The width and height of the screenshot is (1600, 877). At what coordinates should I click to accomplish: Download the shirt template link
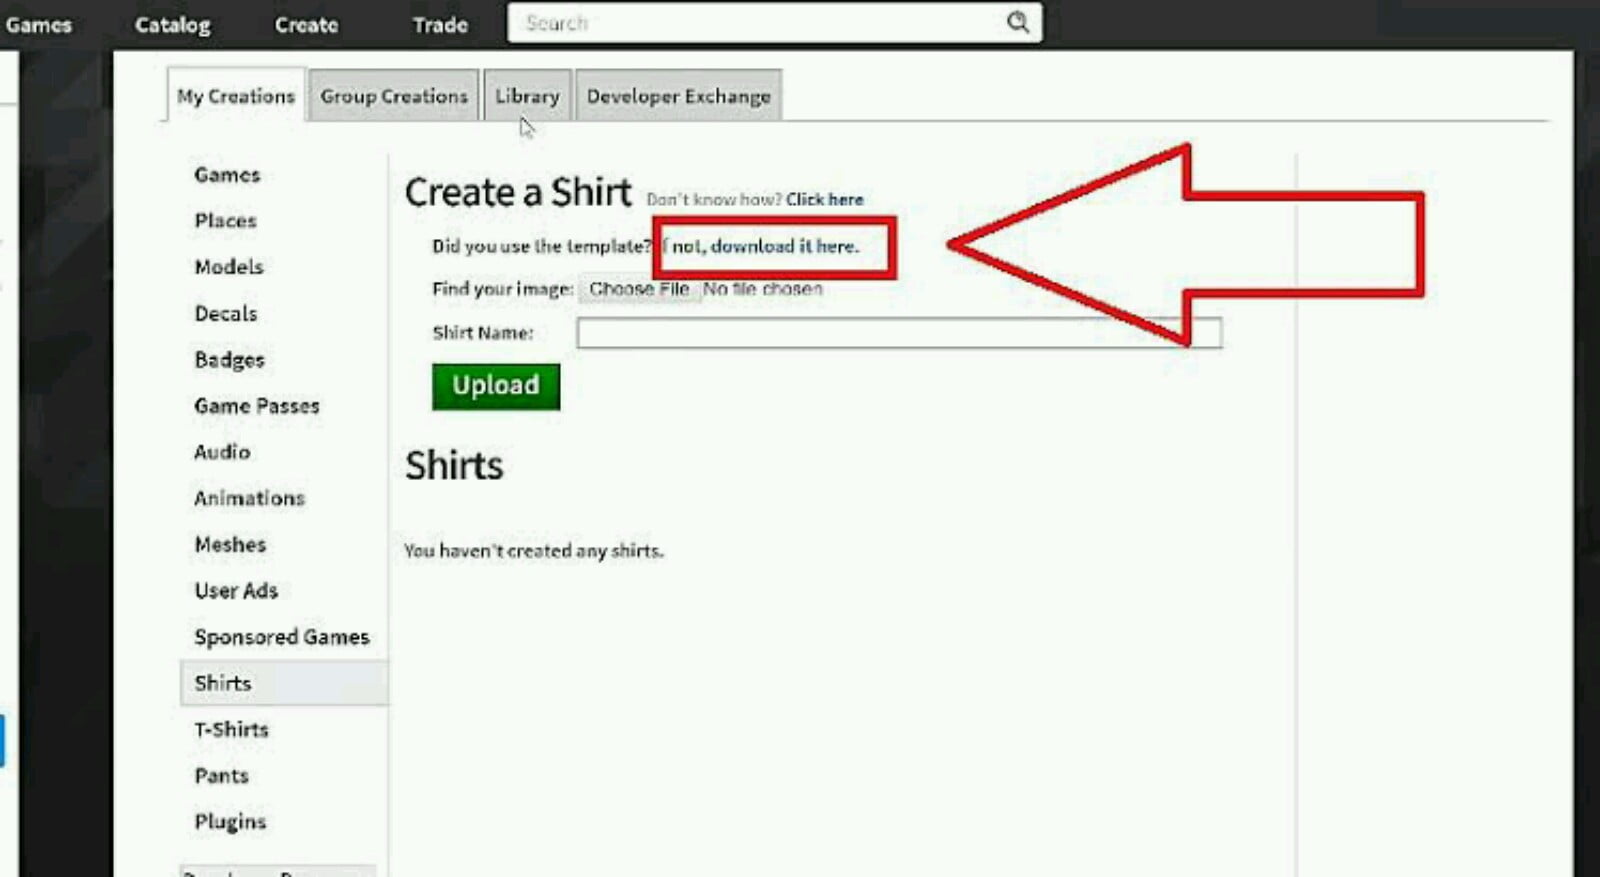766,246
